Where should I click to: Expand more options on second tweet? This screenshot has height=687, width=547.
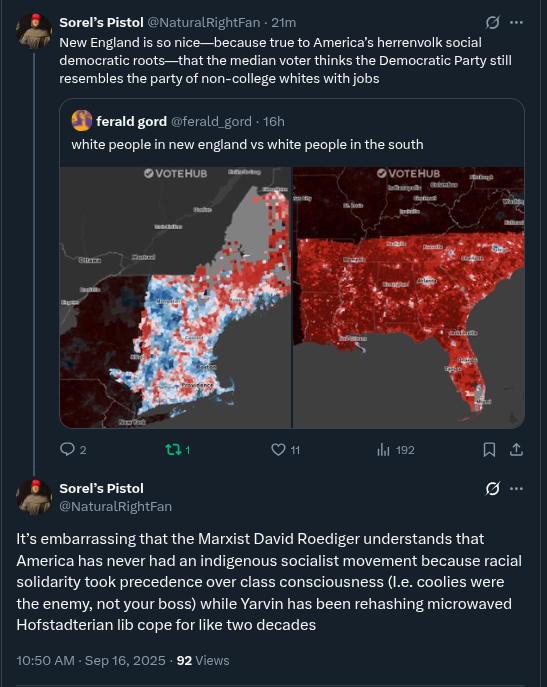coord(516,489)
